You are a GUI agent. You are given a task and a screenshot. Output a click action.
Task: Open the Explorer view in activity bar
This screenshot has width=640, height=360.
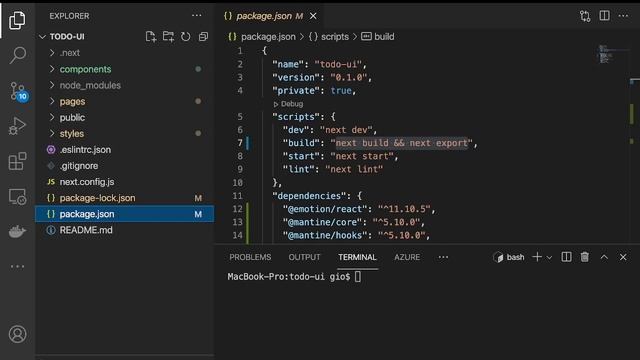(17, 20)
